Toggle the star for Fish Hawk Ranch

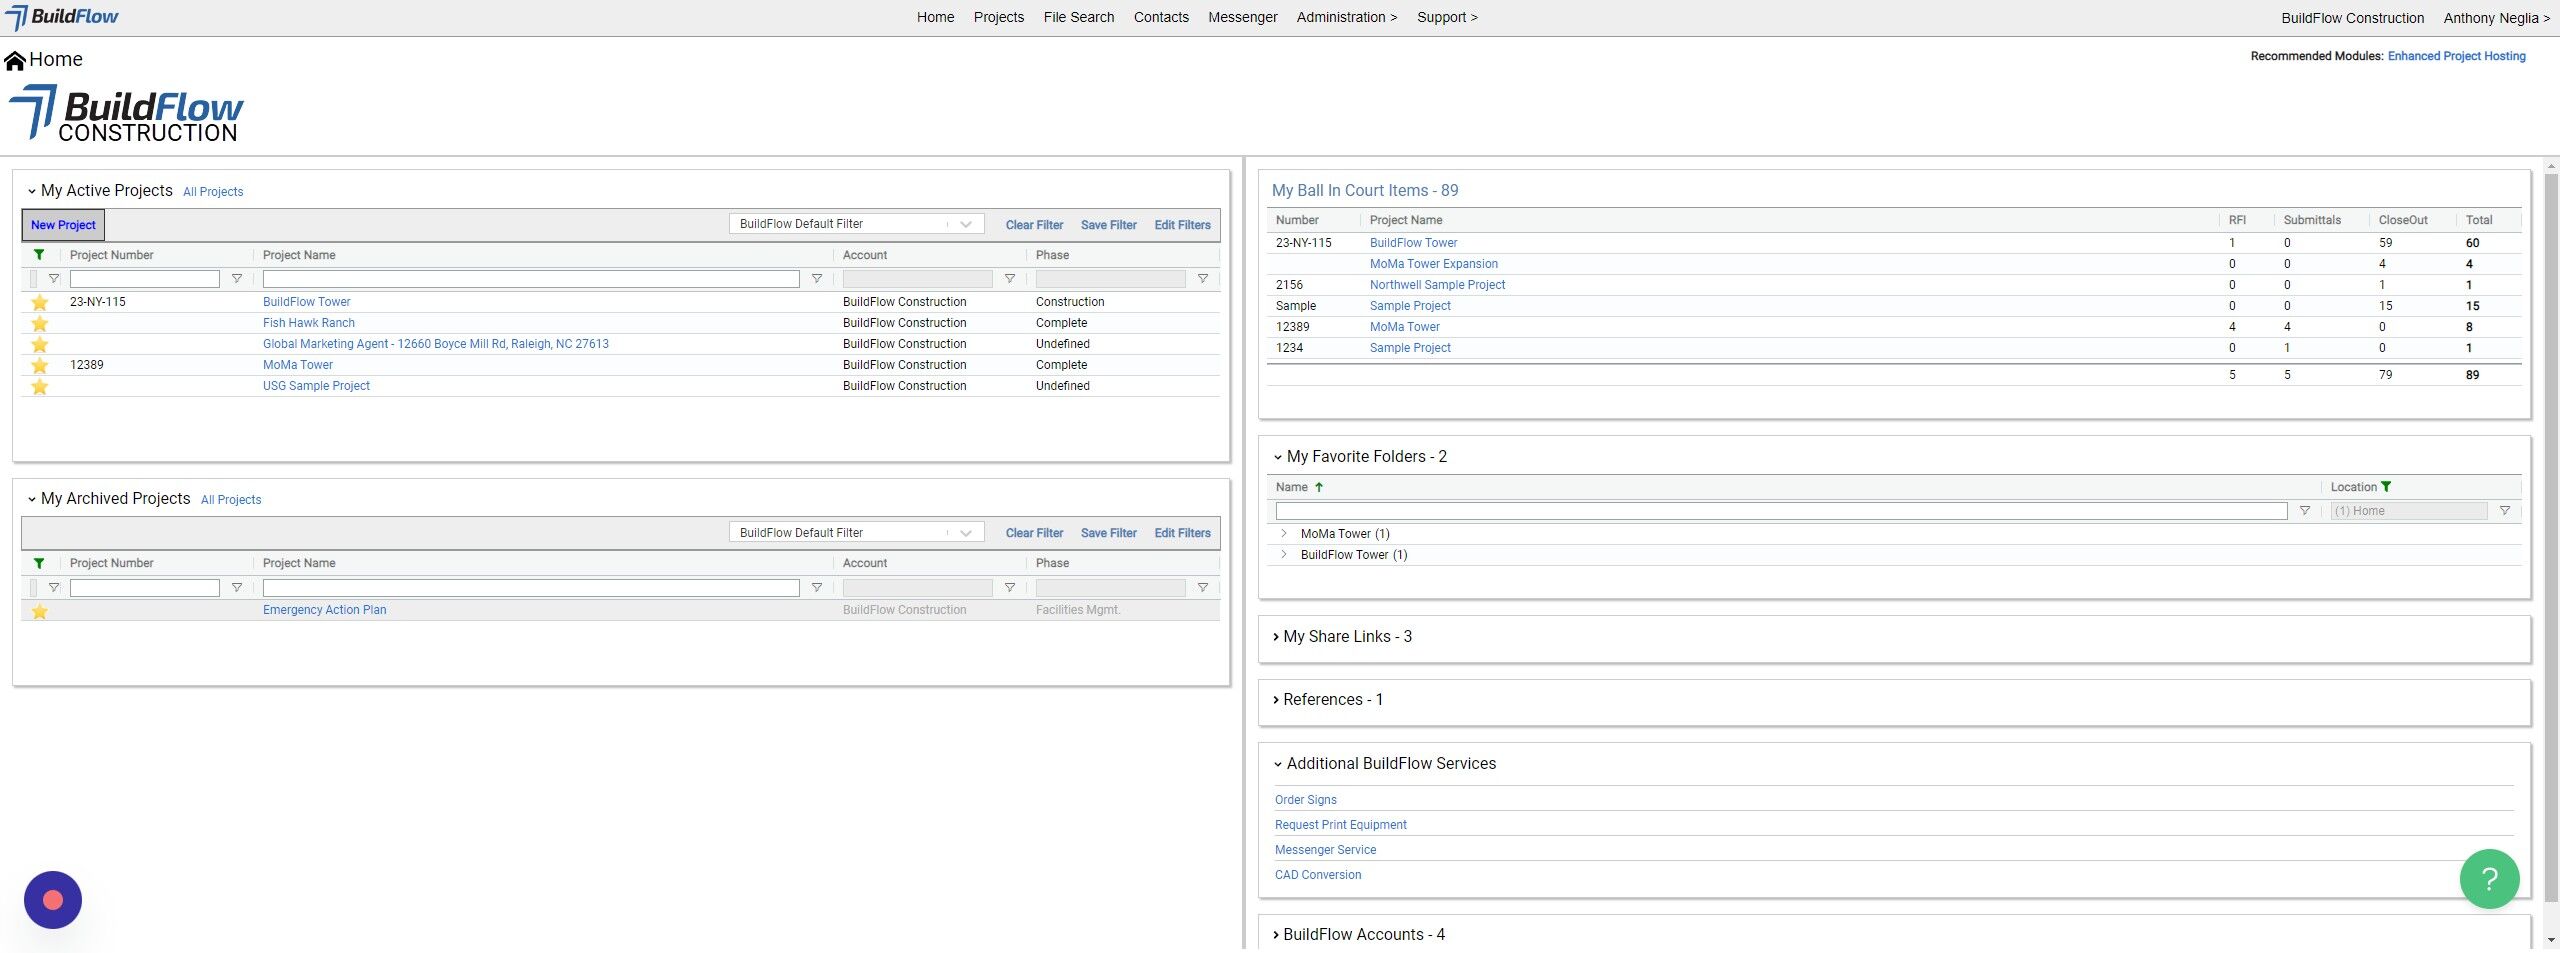point(40,323)
